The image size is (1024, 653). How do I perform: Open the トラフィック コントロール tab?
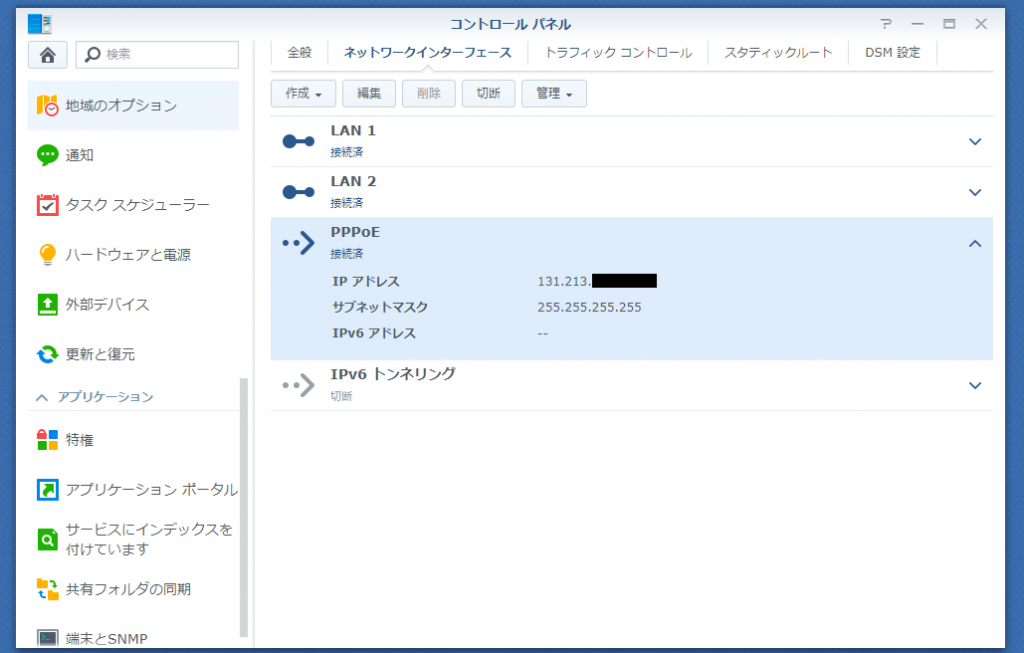pyautogui.click(x=618, y=52)
